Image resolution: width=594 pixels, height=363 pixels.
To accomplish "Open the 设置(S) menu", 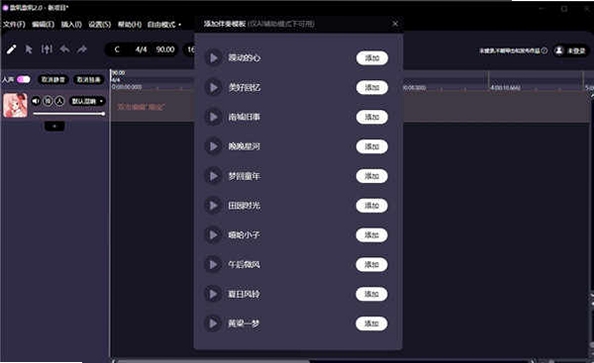I will point(100,25).
